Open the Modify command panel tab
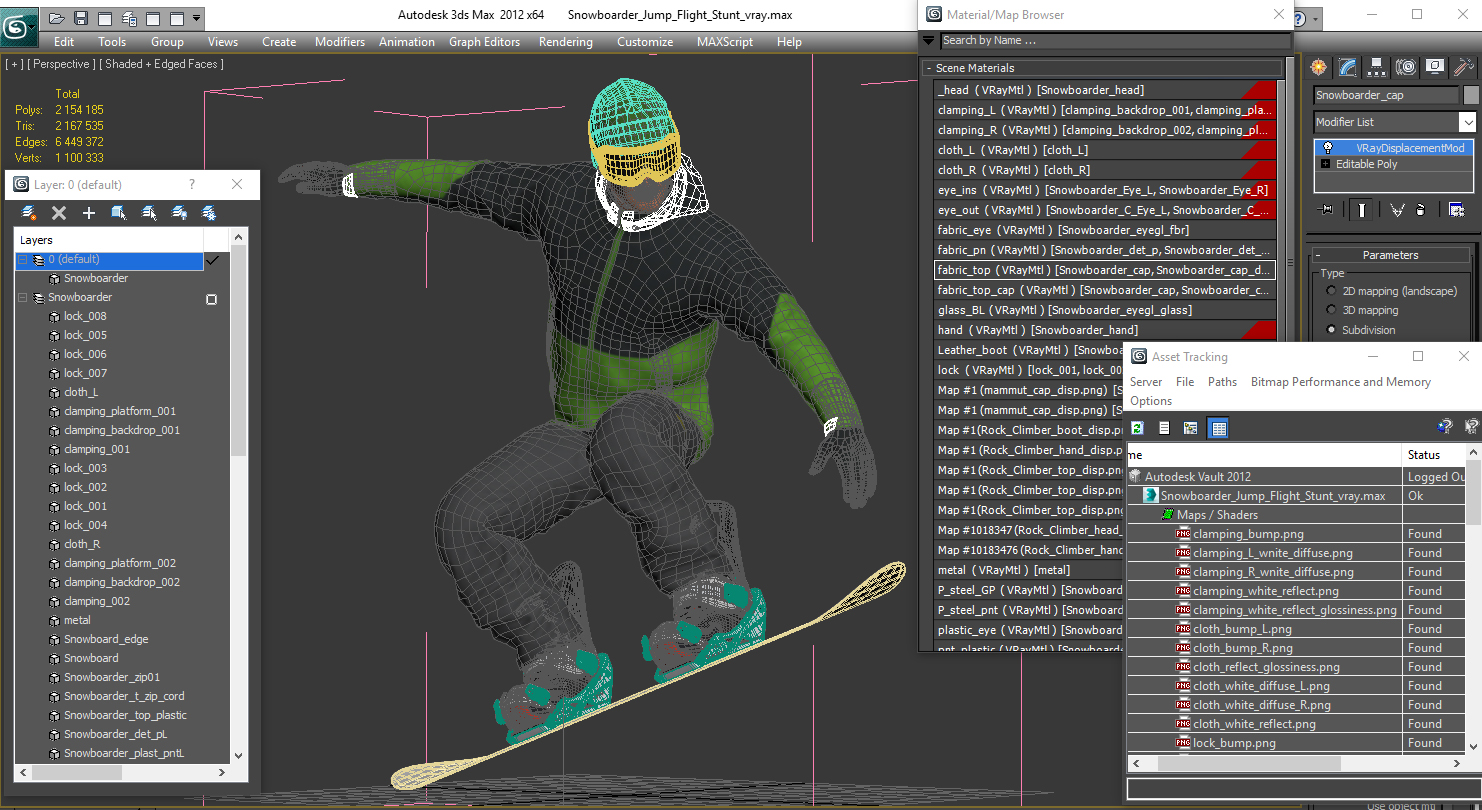The image size is (1482, 810). coord(1348,67)
